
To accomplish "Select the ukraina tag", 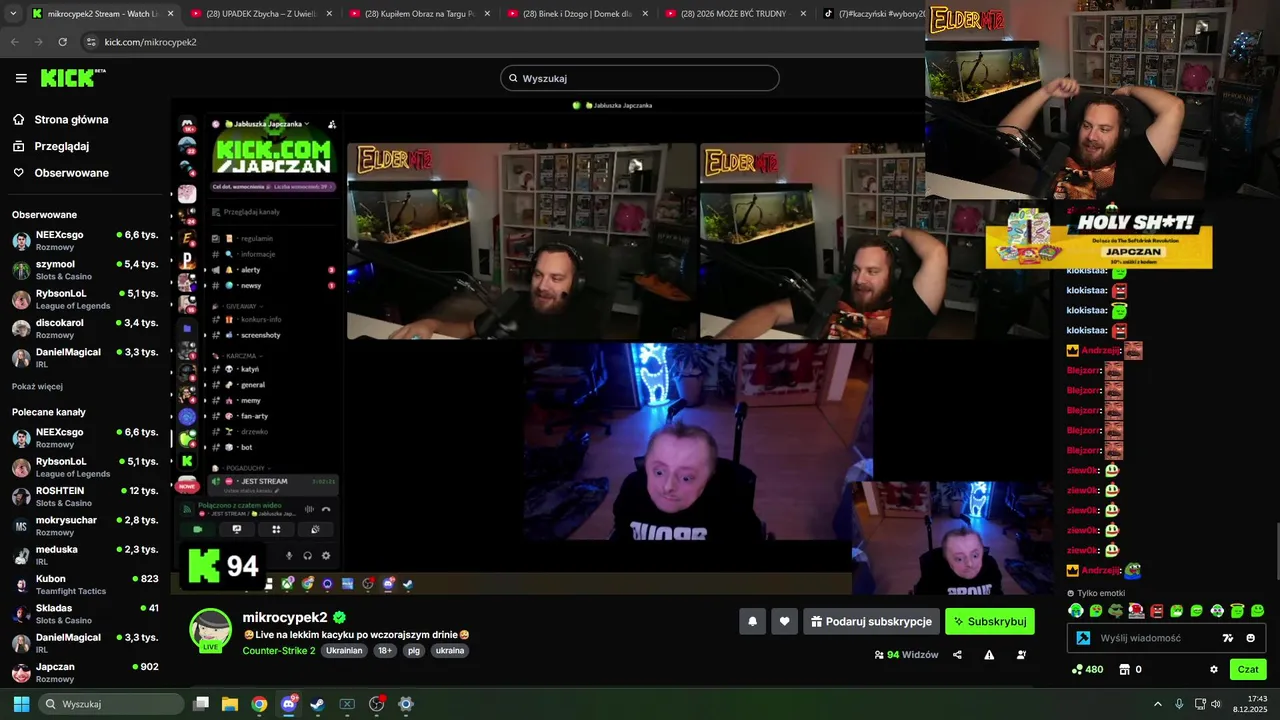I will (x=450, y=650).
